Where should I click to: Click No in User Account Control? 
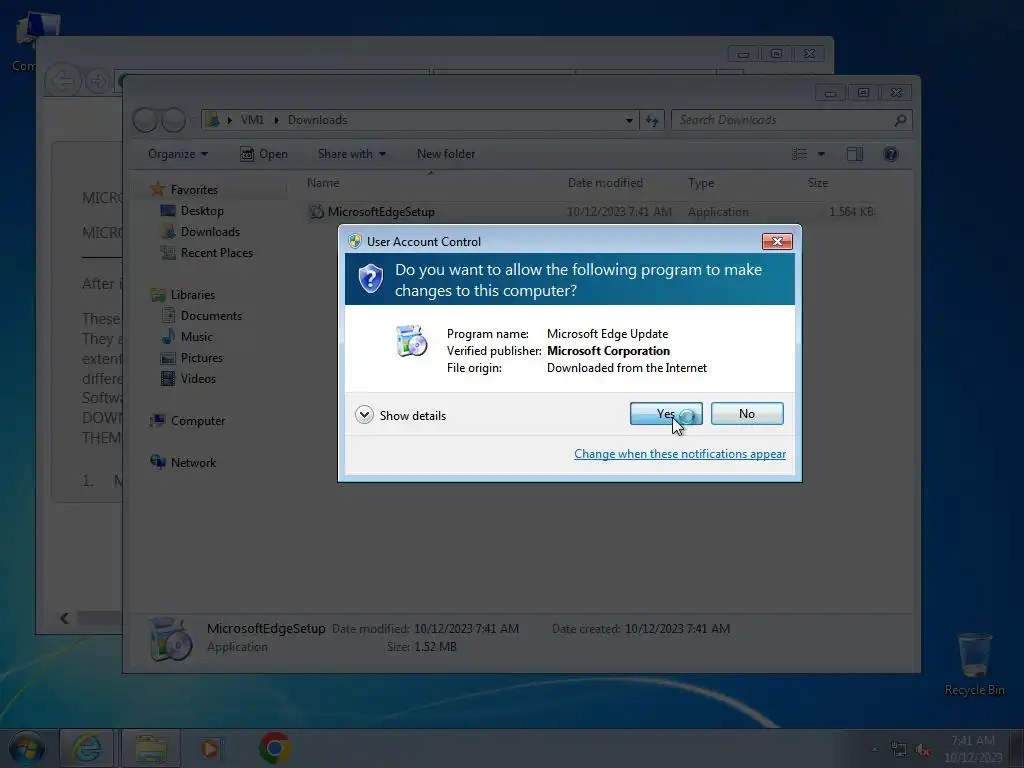coord(746,413)
